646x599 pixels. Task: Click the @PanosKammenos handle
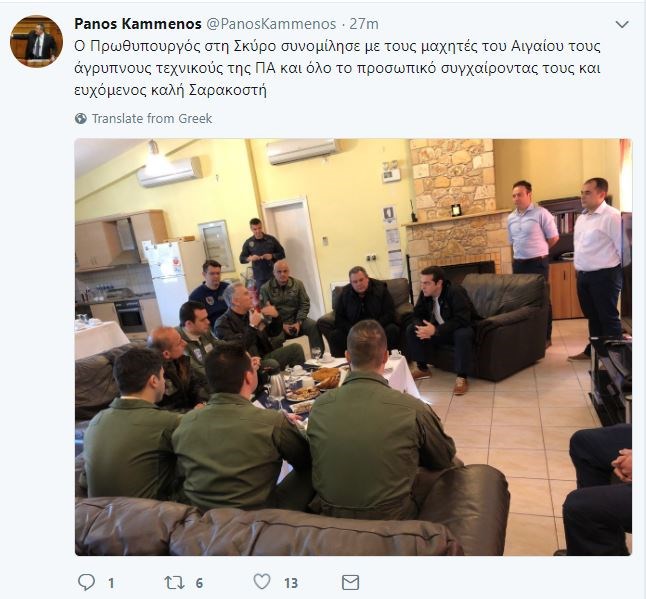point(271,24)
